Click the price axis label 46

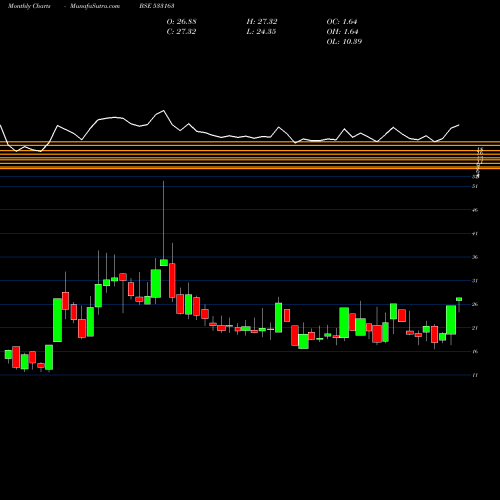click(x=475, y=210)
